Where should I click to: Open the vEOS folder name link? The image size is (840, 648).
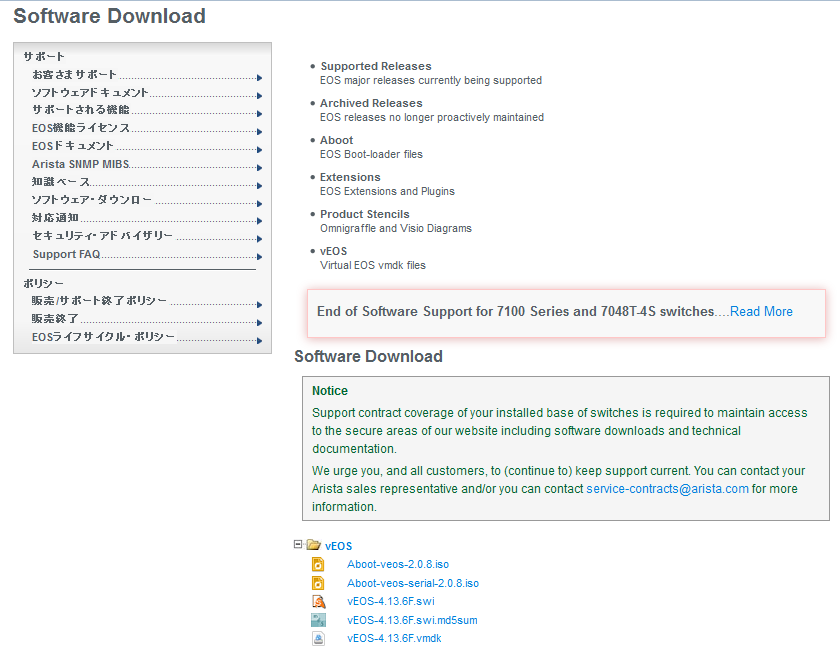coord(339,547)
